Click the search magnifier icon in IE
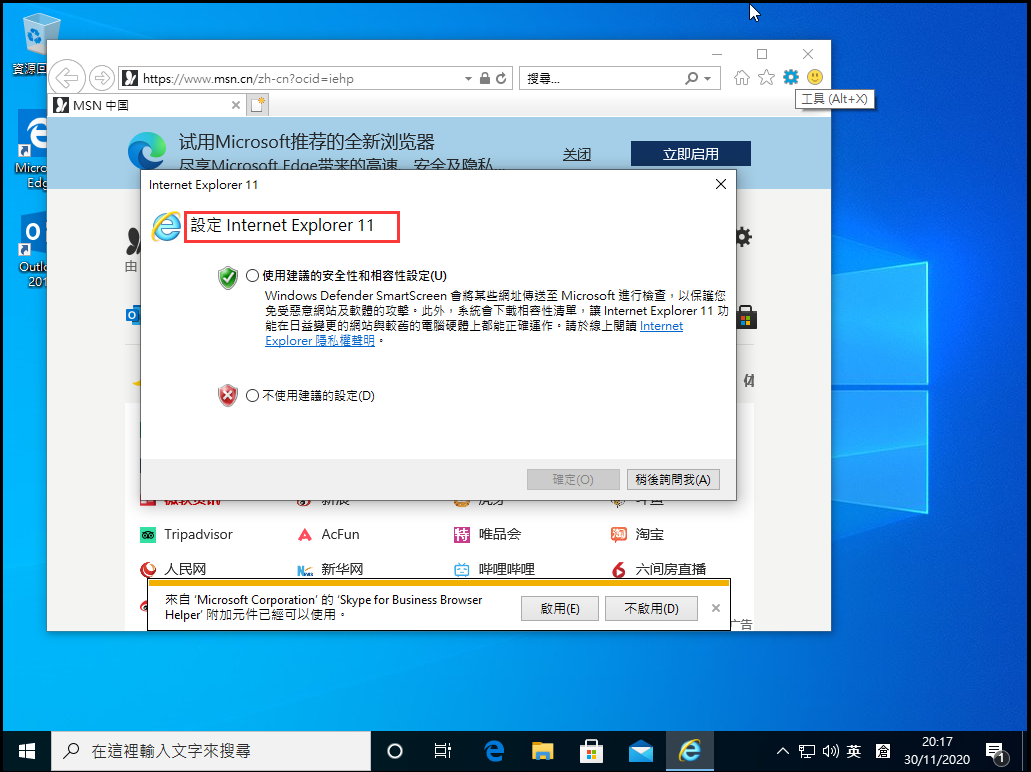The height and width of the screenshot is (772, 1031). [x=691, y=78]
